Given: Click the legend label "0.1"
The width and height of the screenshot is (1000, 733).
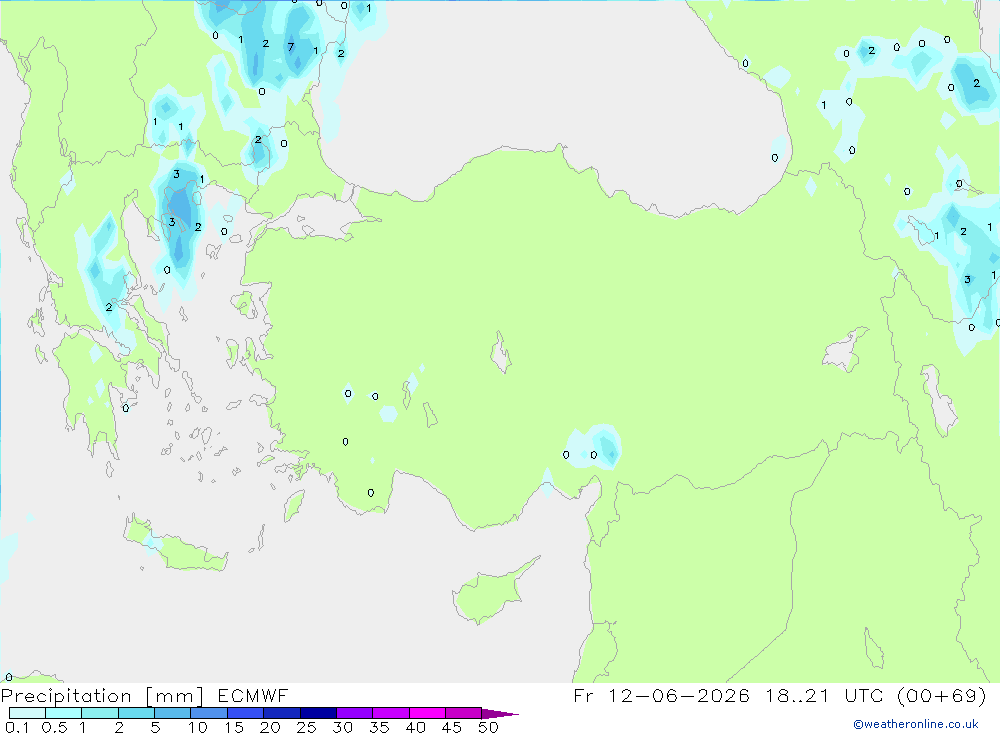Looking at the screenshot, I should click(17, 727).
